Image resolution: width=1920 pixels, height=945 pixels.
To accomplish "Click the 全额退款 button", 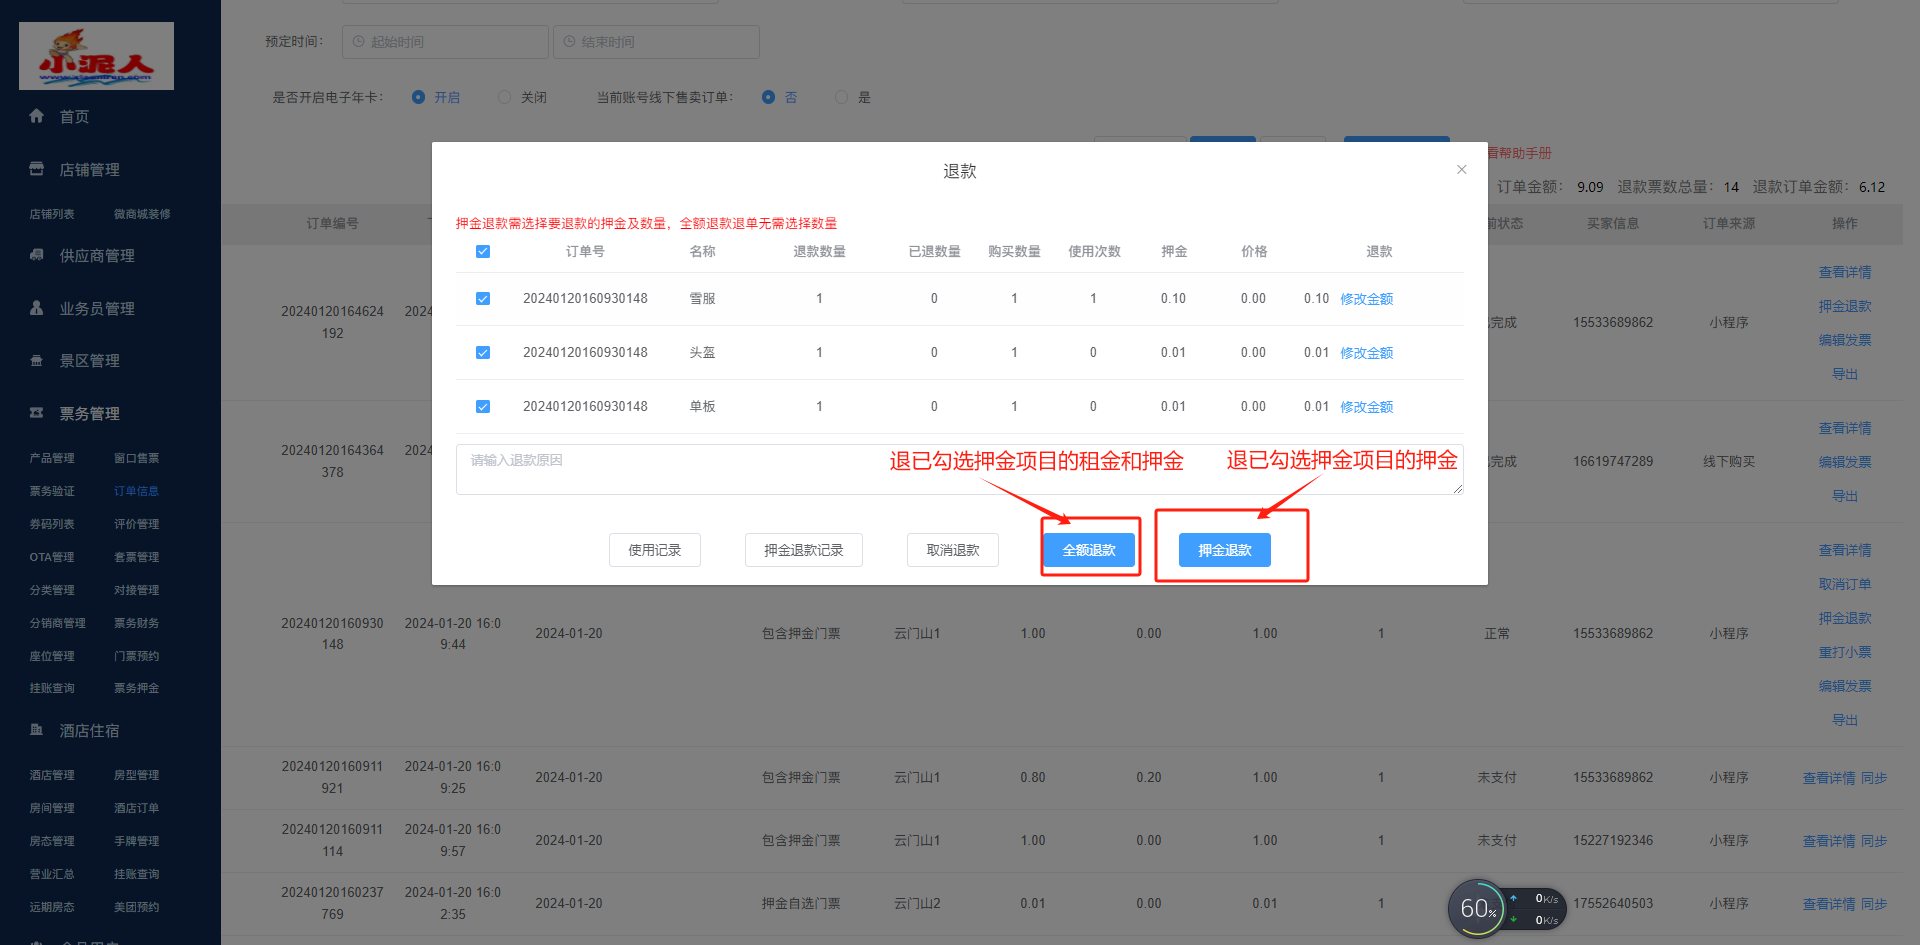I will point(1088,550).
